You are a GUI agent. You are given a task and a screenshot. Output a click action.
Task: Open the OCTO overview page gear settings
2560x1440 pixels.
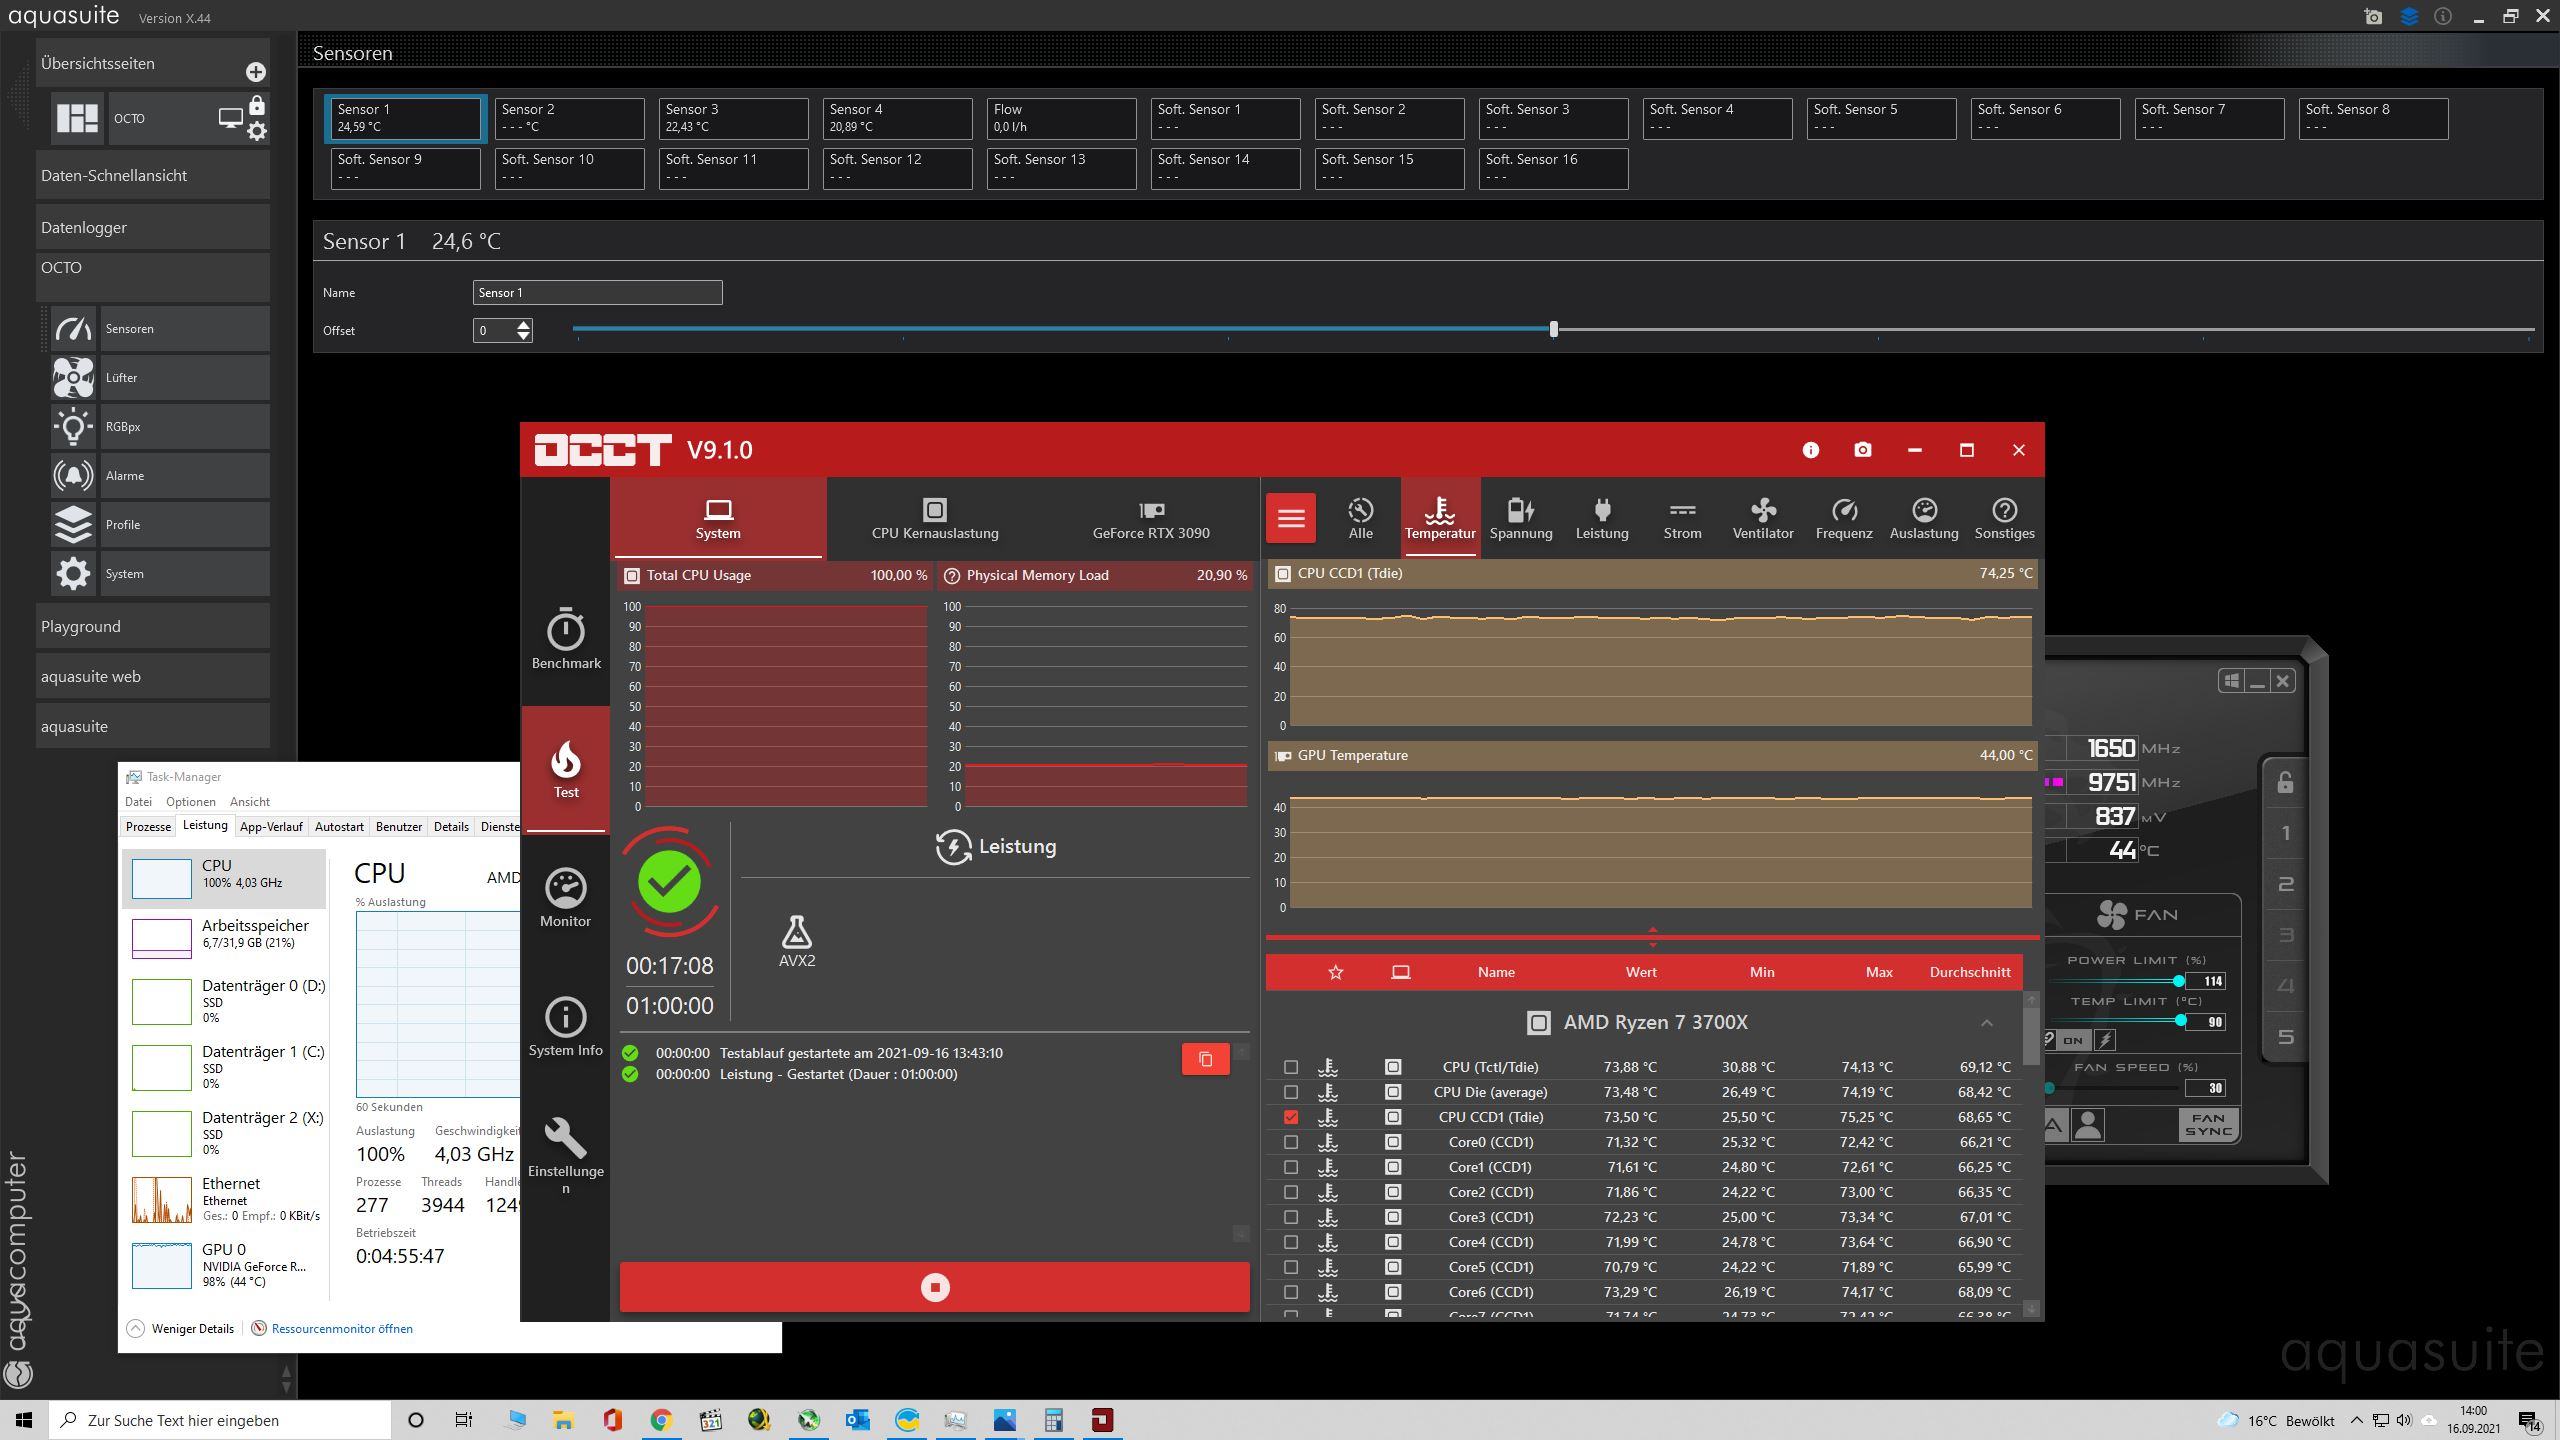257,131
